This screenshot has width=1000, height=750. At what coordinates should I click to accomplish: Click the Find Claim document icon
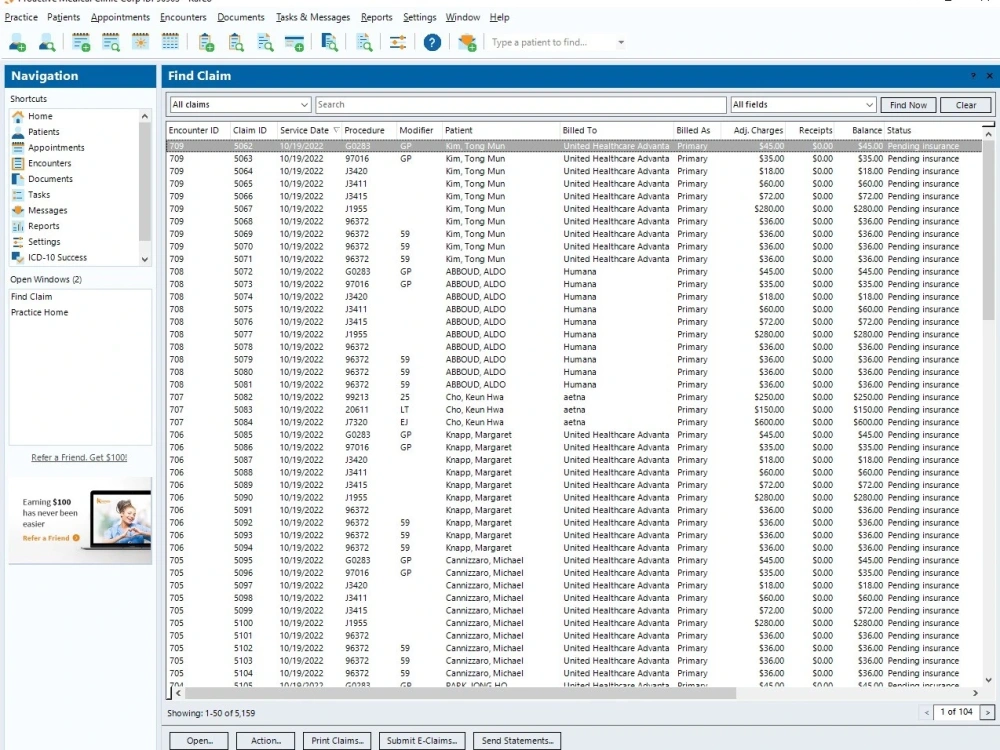tap(265, 43)
